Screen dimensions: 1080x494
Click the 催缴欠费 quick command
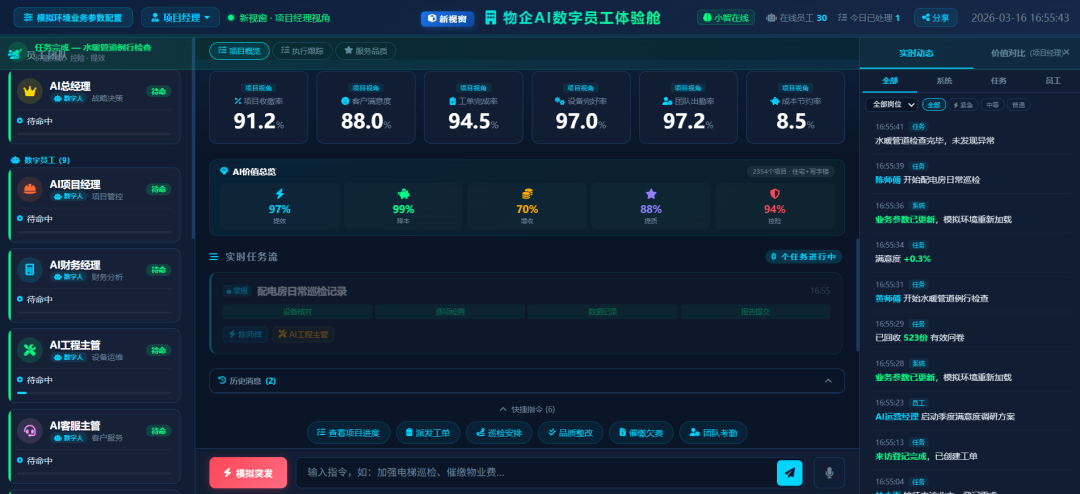(641, 433)
